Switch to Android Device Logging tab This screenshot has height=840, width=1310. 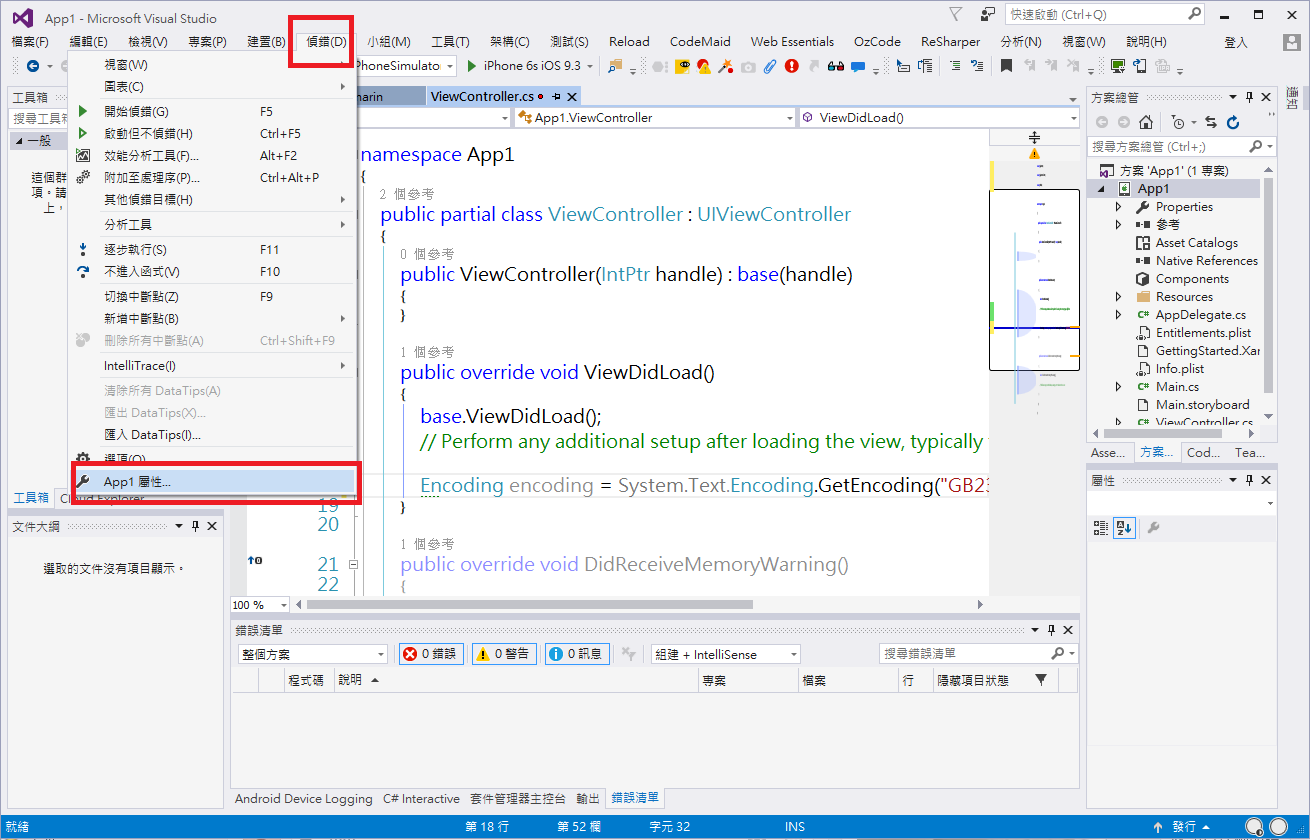pyautogui.click(x=303, y=799)
